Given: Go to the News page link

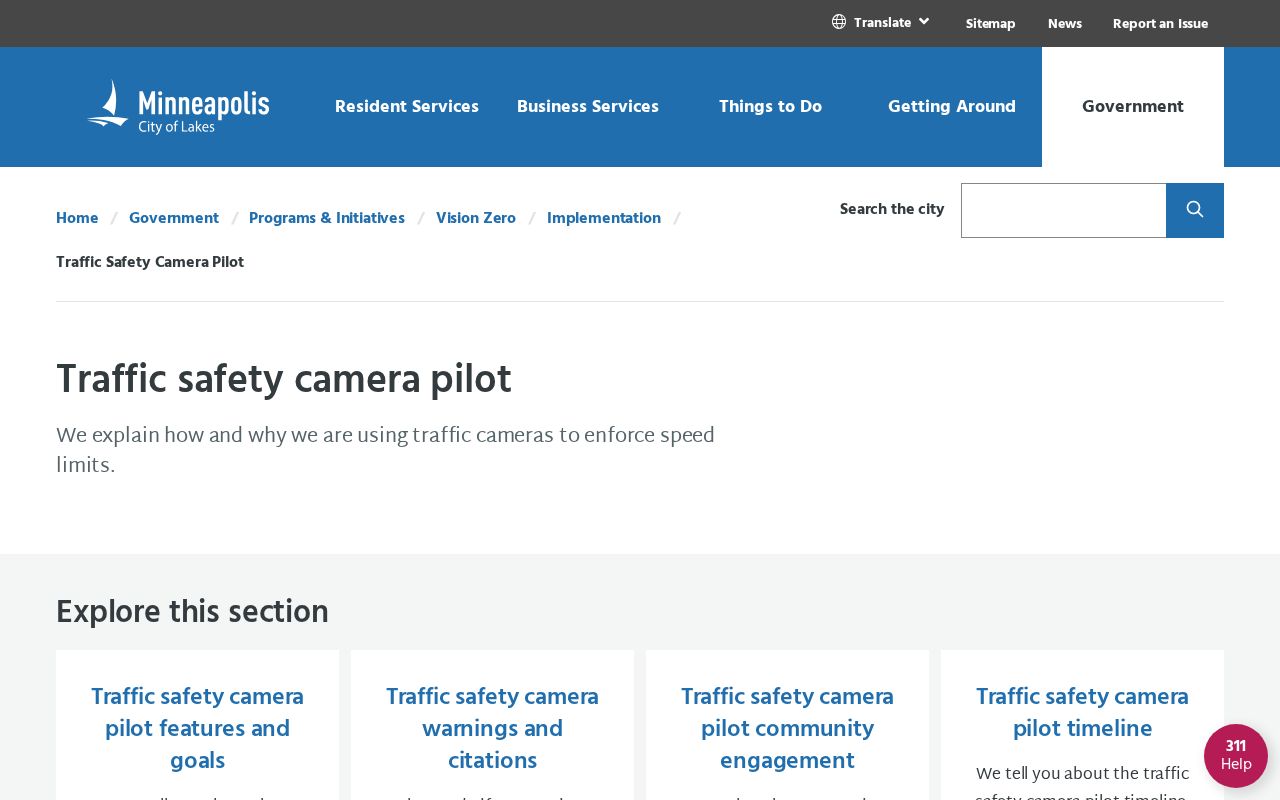Looking at the screenshot, I should click(x=1065, y=23).
